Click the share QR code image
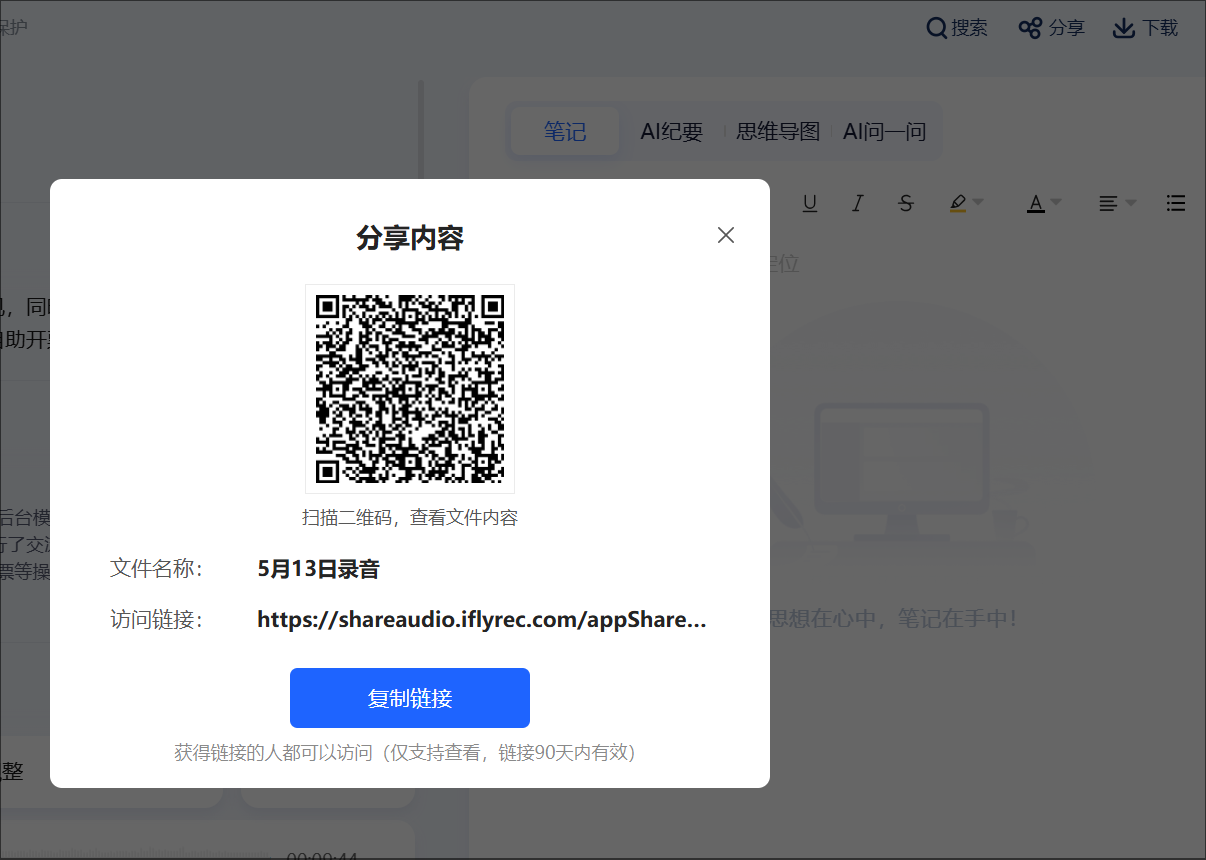Screen dimensions: 1206x860 point(410,389)
